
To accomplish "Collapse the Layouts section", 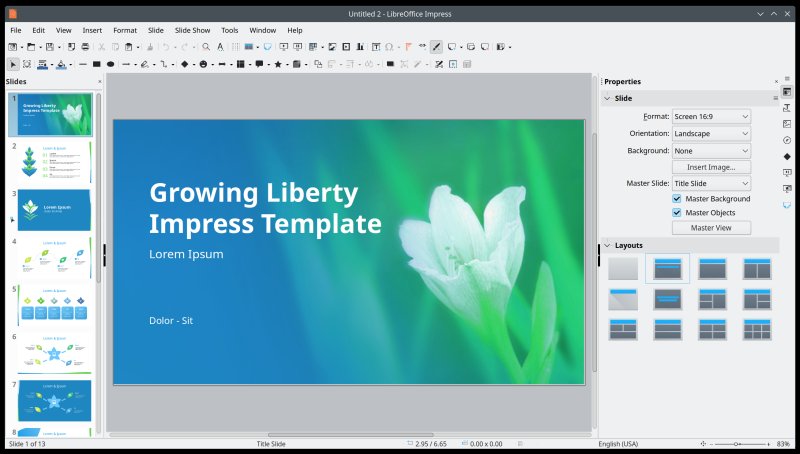I will (x=607, y=245).
